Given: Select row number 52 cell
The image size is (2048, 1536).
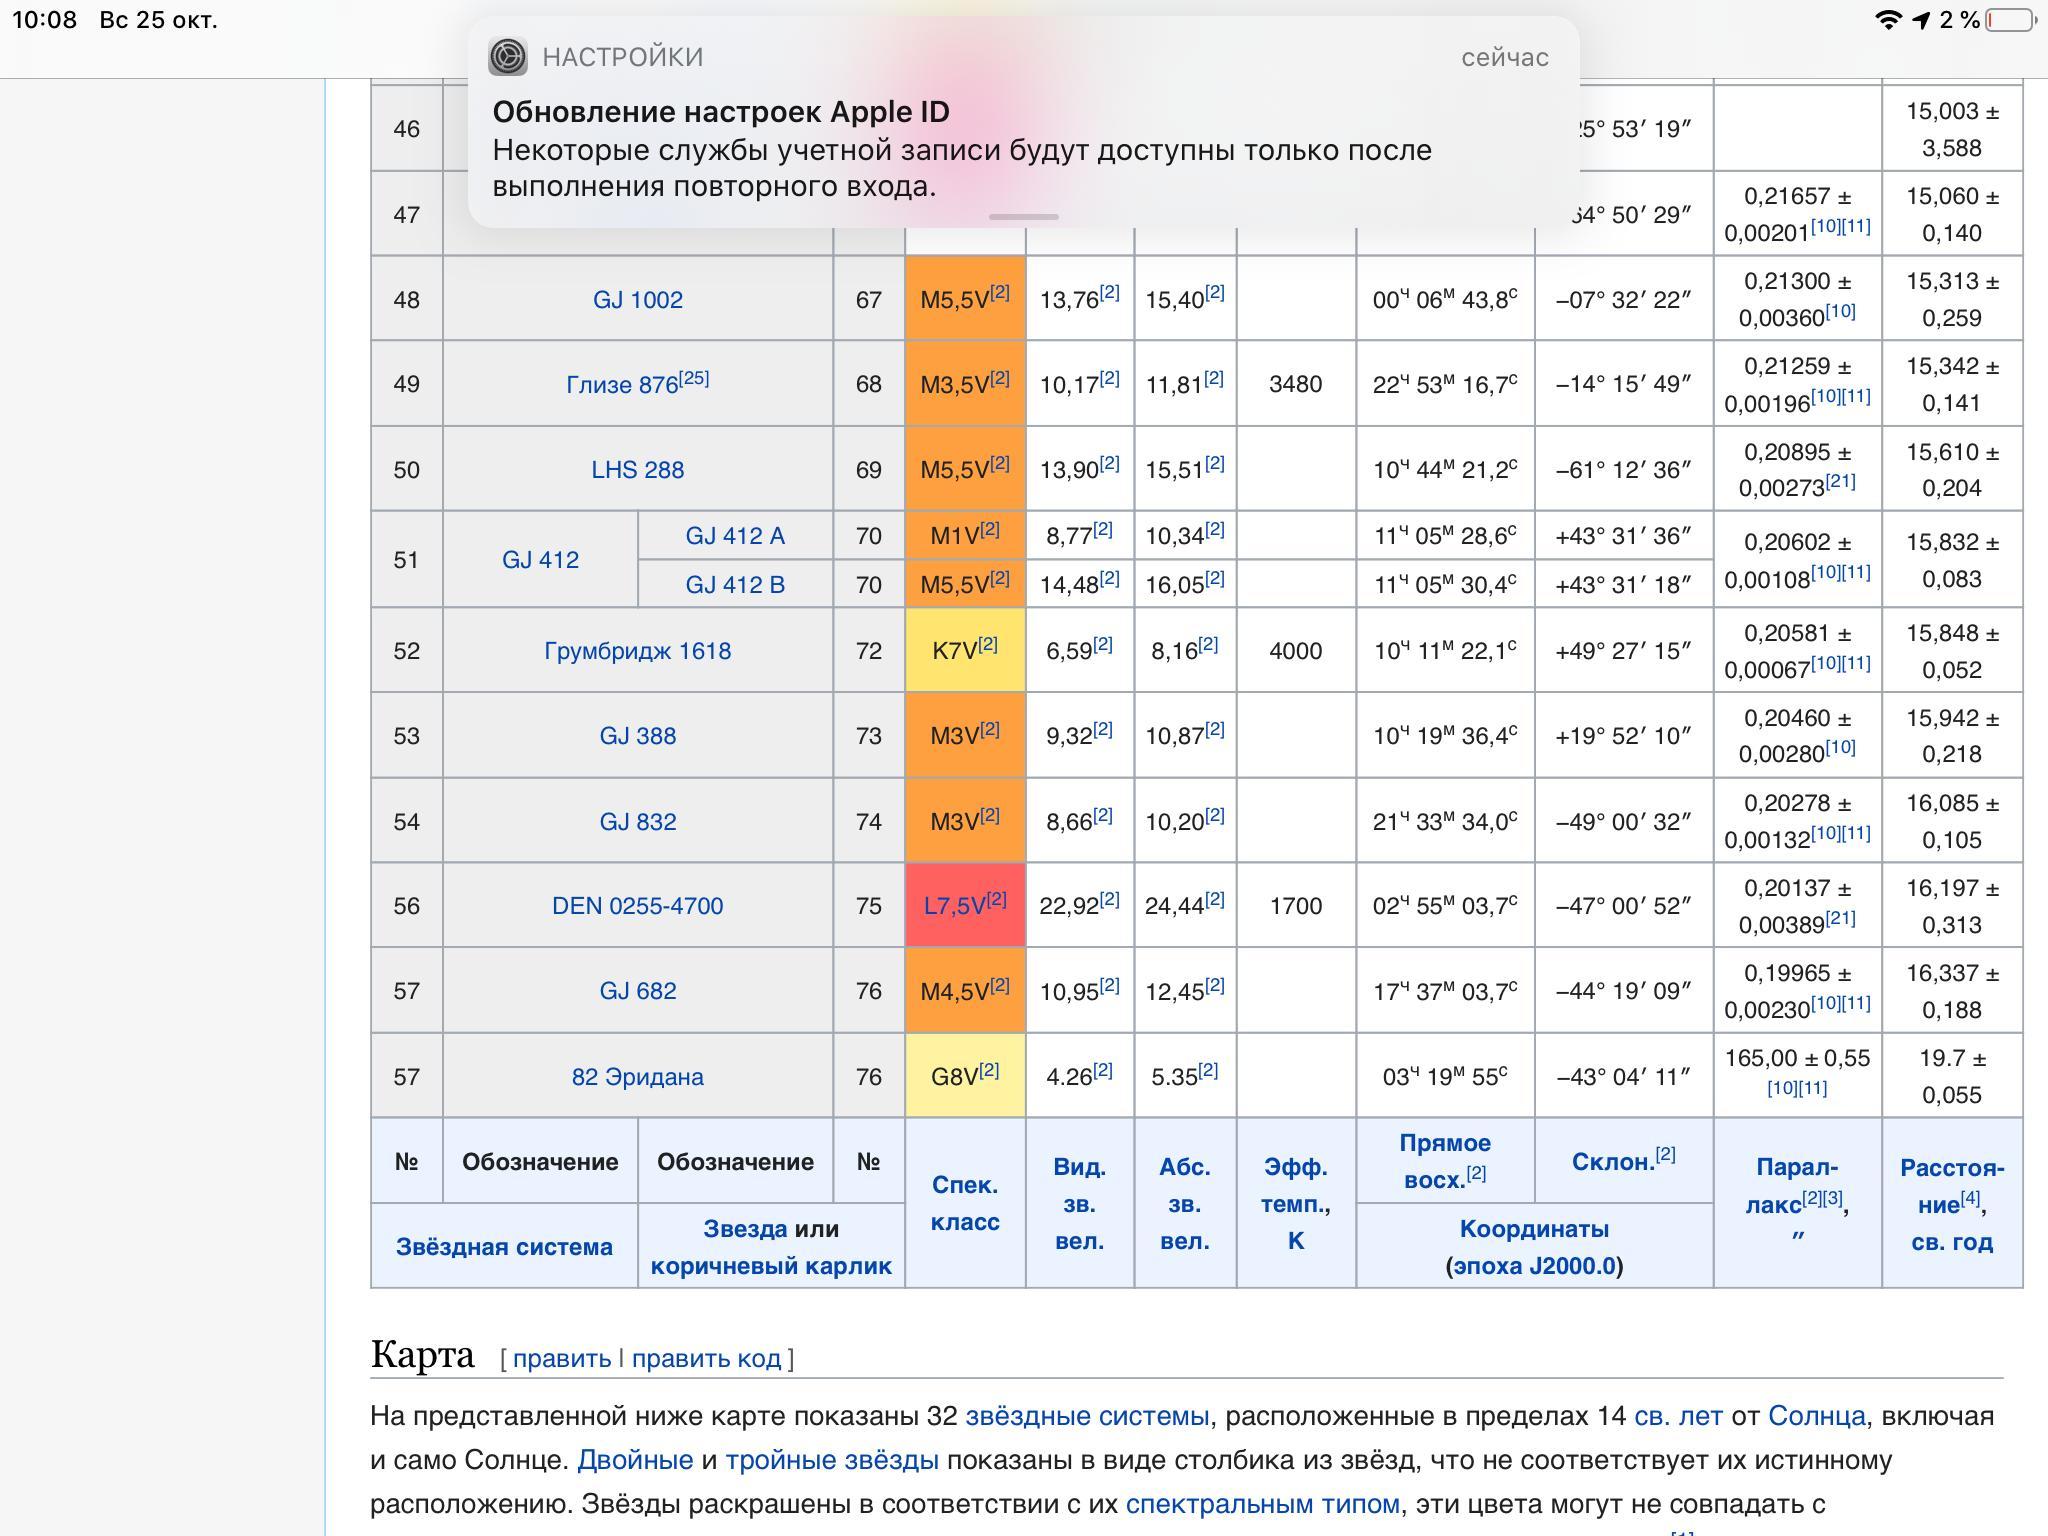Looking at the screenshot, I should click(406, 651).
